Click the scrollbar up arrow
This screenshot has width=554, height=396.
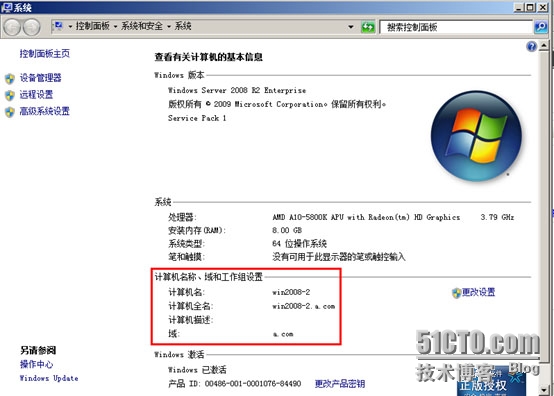[544, 46]
